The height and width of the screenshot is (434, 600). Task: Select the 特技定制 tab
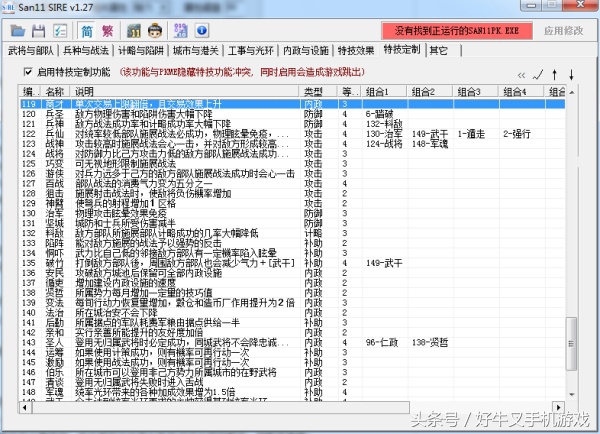coord(402,49)
